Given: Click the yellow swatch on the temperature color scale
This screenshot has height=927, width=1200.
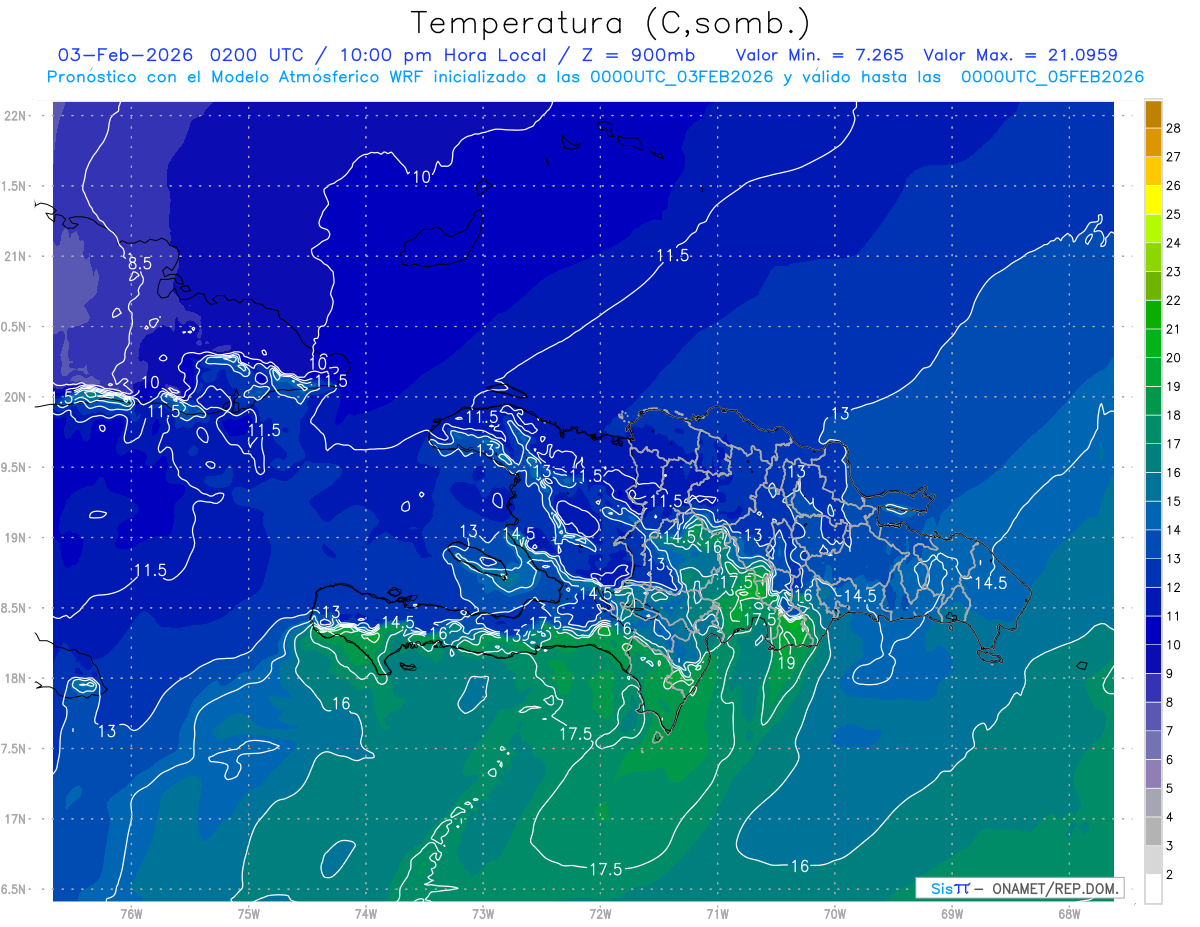Looking at the screenshot, I should coord(1153,198).
